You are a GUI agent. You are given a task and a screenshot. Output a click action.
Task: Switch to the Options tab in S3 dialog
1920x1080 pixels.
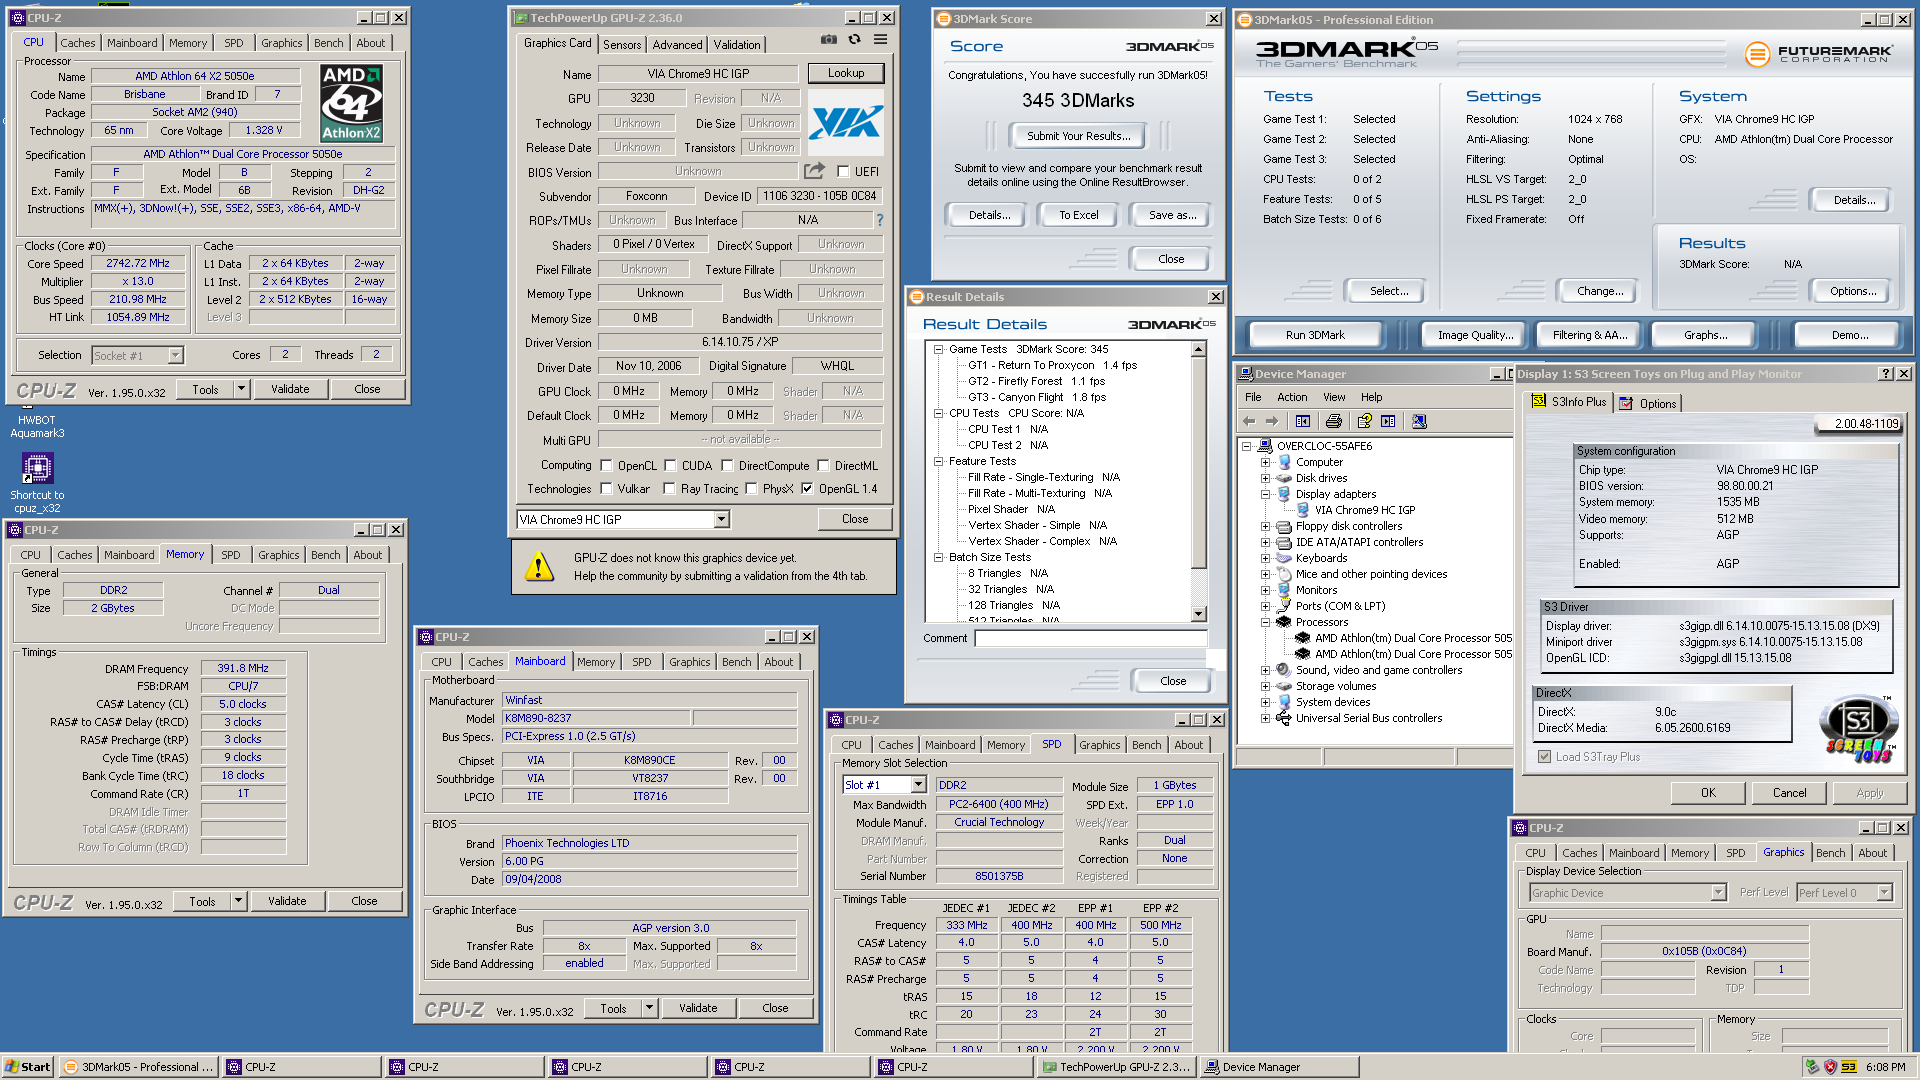[x=1648, y=403]
